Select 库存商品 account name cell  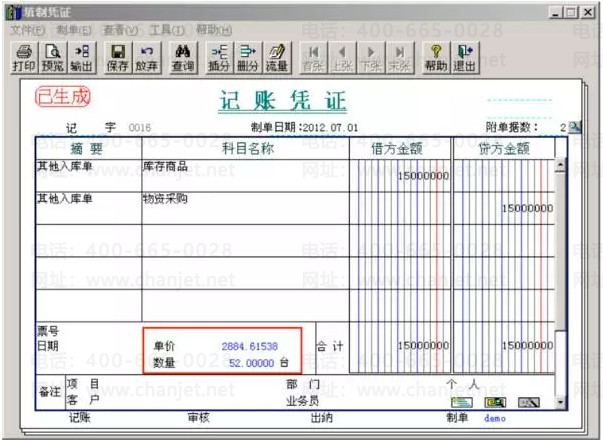245,175
